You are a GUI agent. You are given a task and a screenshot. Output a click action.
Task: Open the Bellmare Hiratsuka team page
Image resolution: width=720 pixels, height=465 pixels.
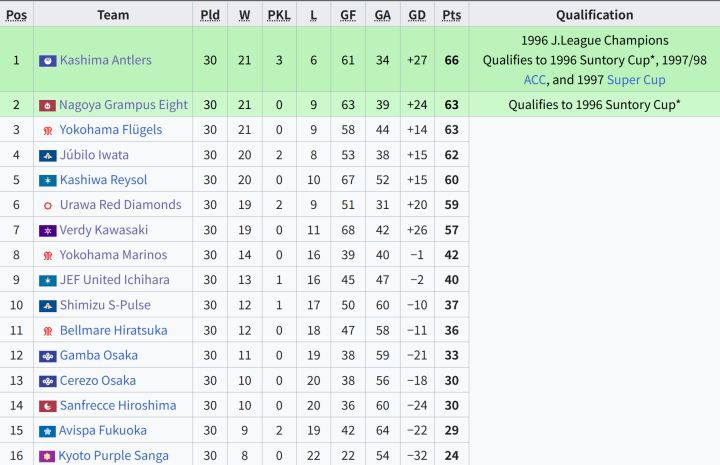point(113,331)
